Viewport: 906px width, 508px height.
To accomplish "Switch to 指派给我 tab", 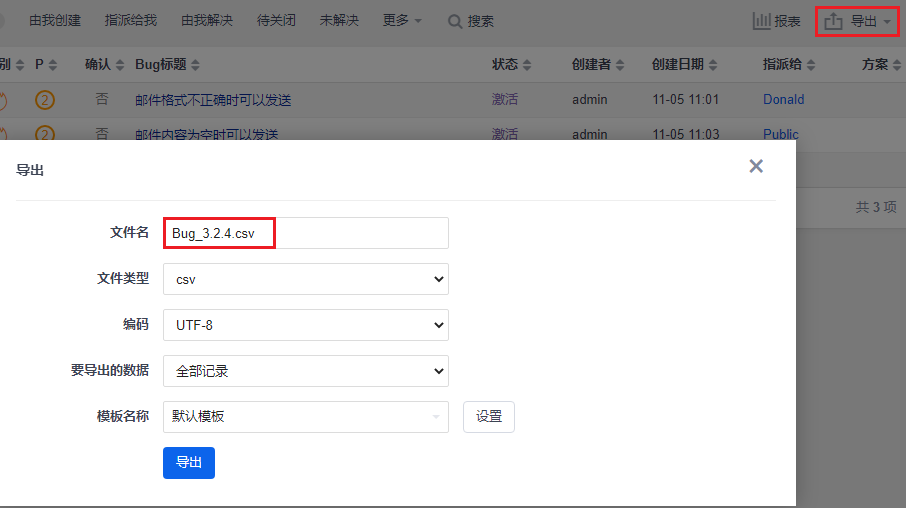I will point(131,21).
